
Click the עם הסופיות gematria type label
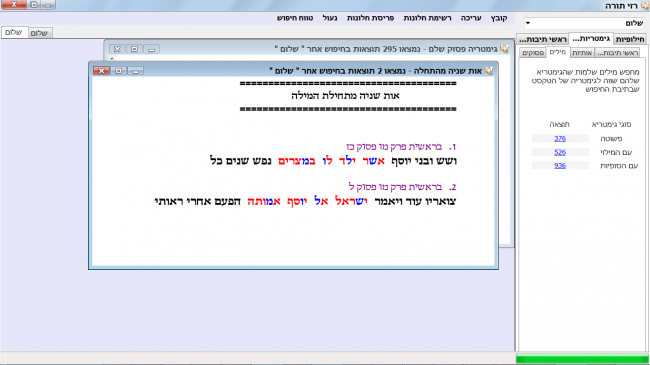(x=619, y=165)
